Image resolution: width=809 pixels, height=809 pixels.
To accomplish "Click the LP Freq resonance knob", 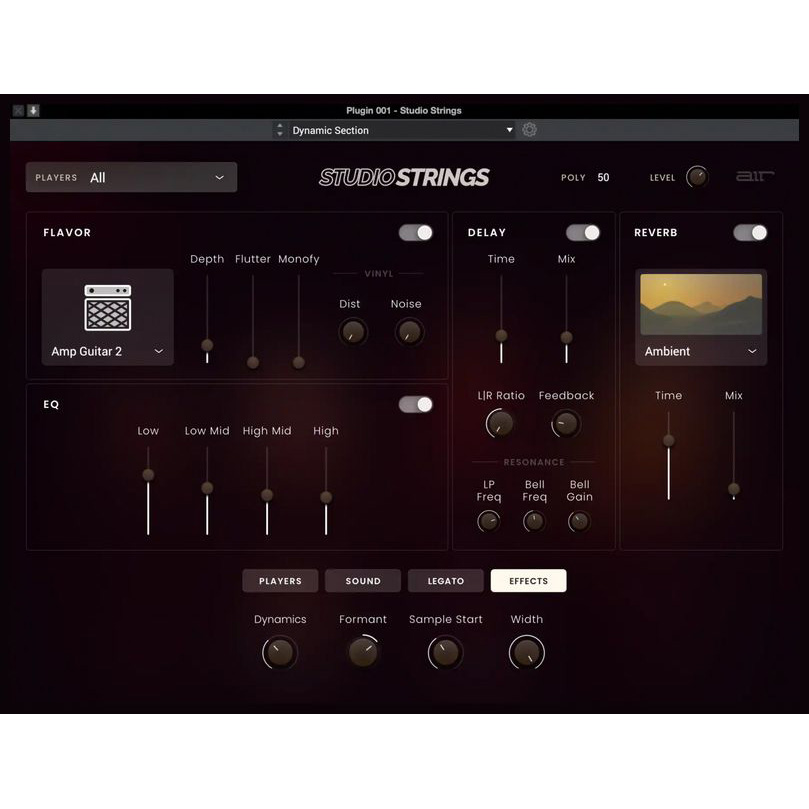I will [488, 522].
